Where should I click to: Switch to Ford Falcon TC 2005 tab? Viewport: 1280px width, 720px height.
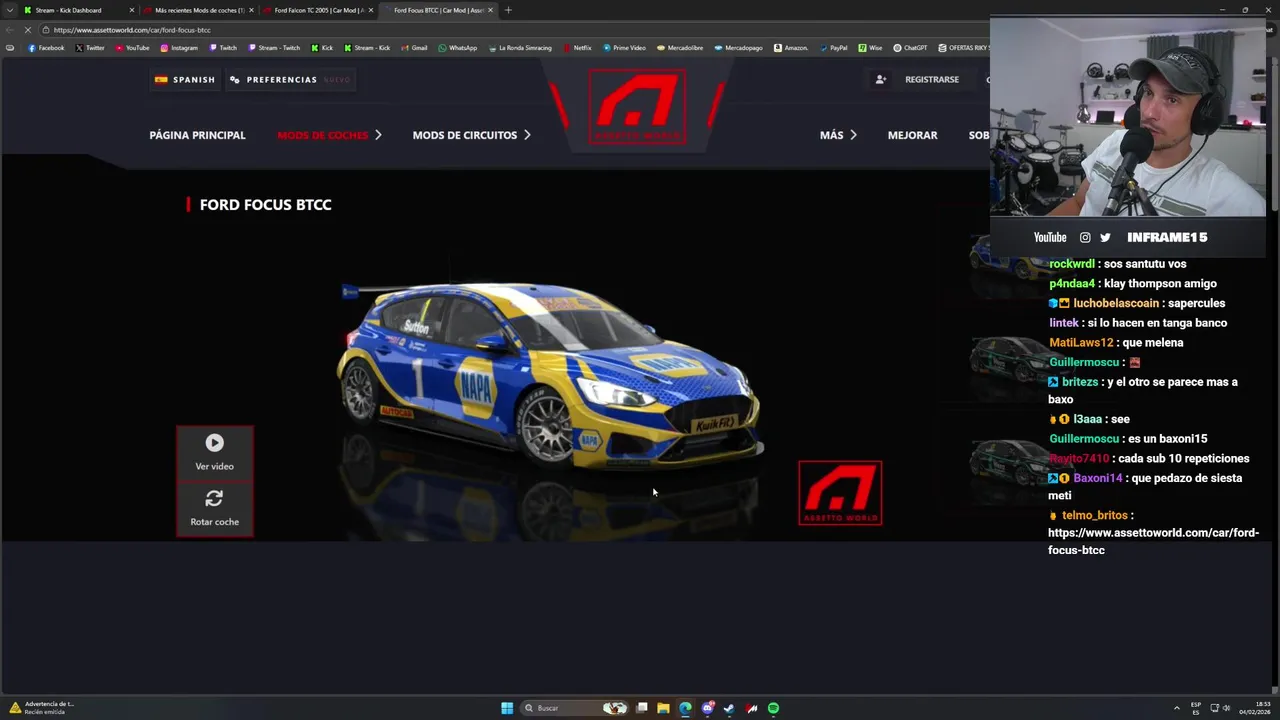pos(318,10)
